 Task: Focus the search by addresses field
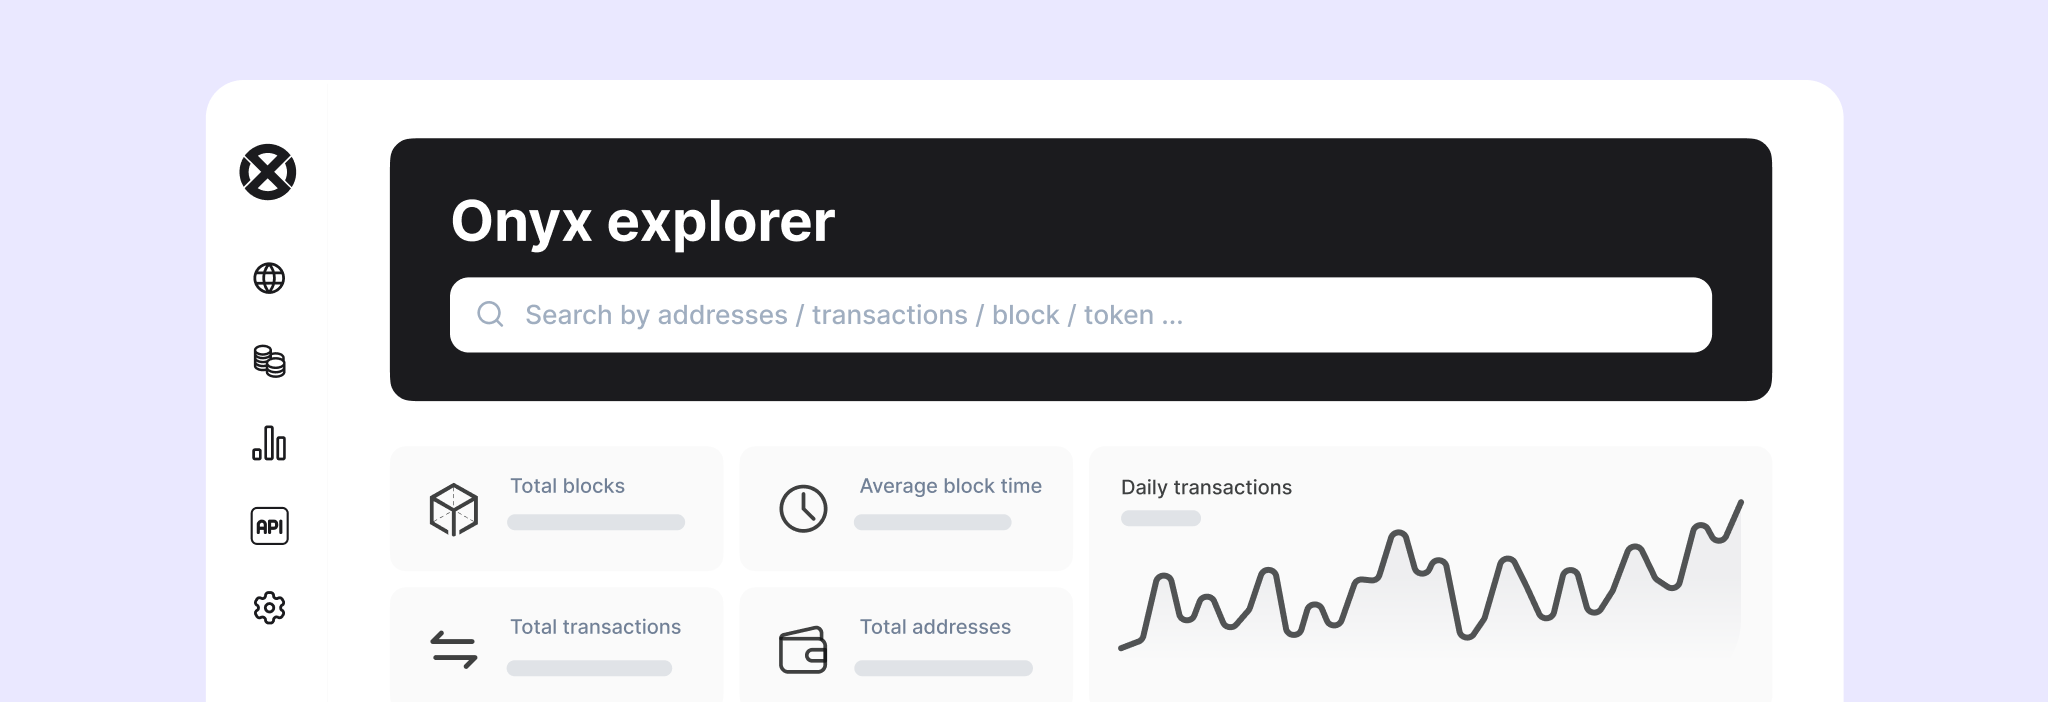[x=1080, y=315]
